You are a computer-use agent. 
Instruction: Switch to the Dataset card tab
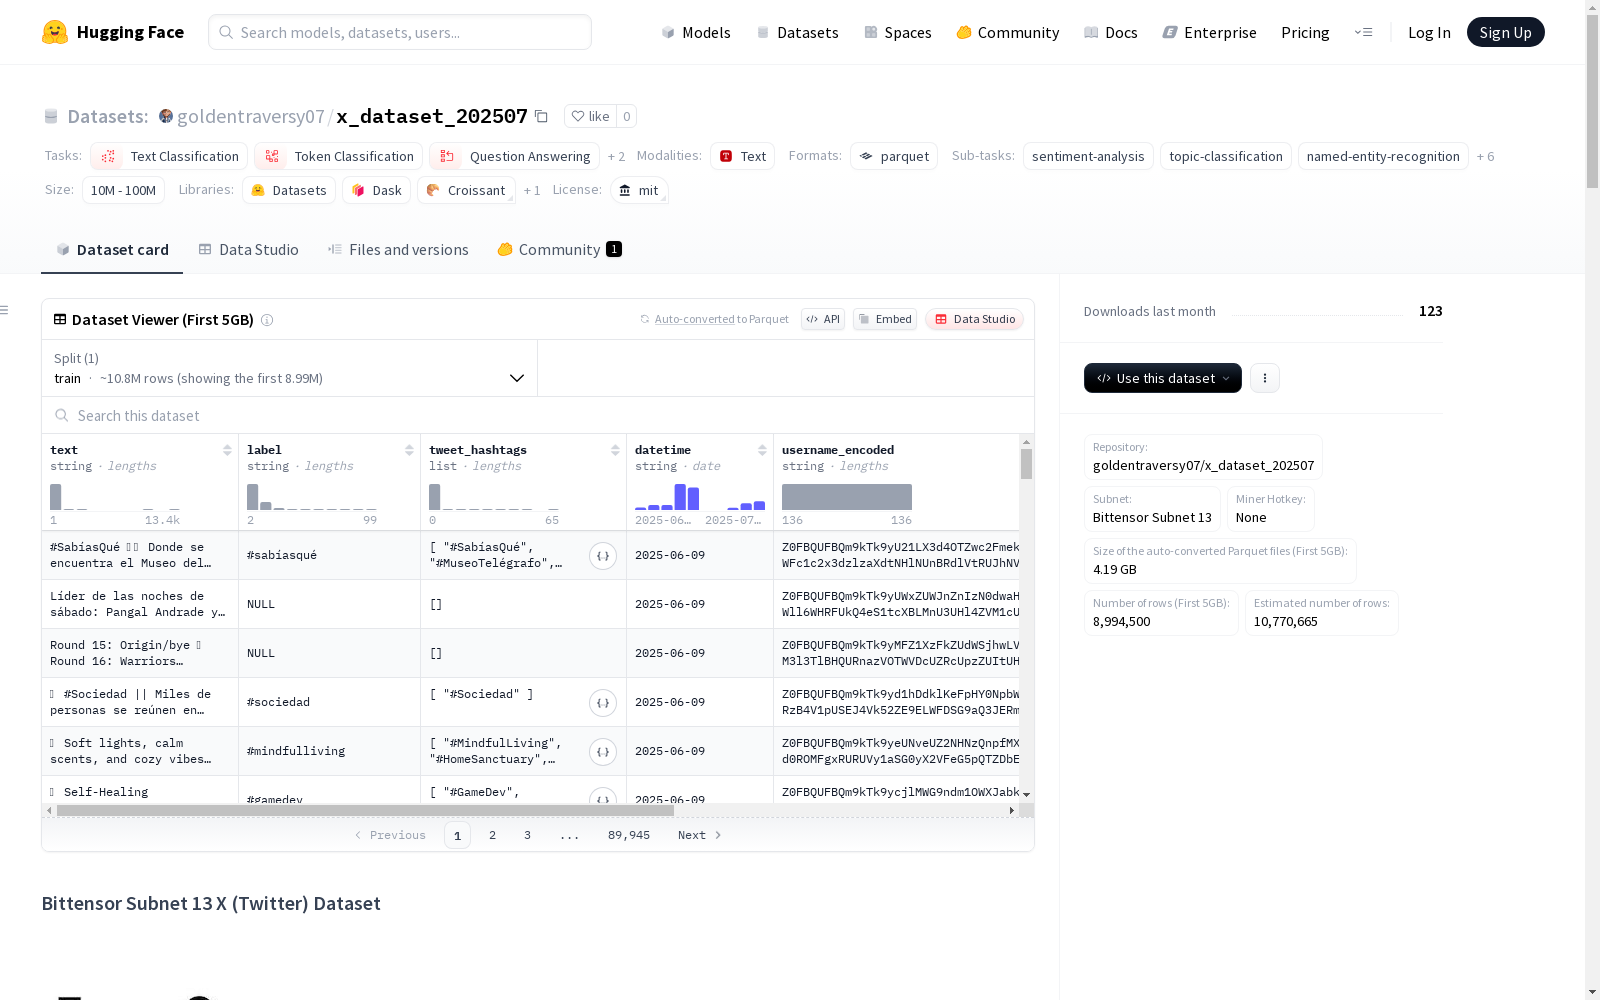click(112, 250)
